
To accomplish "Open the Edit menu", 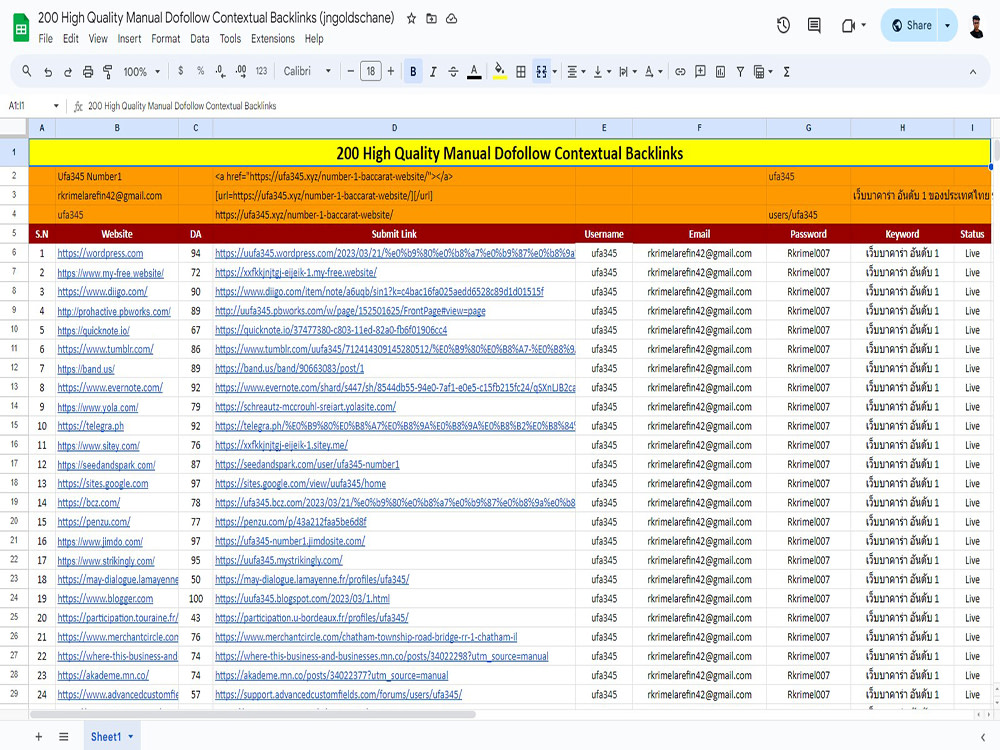I will click(70, 39).
